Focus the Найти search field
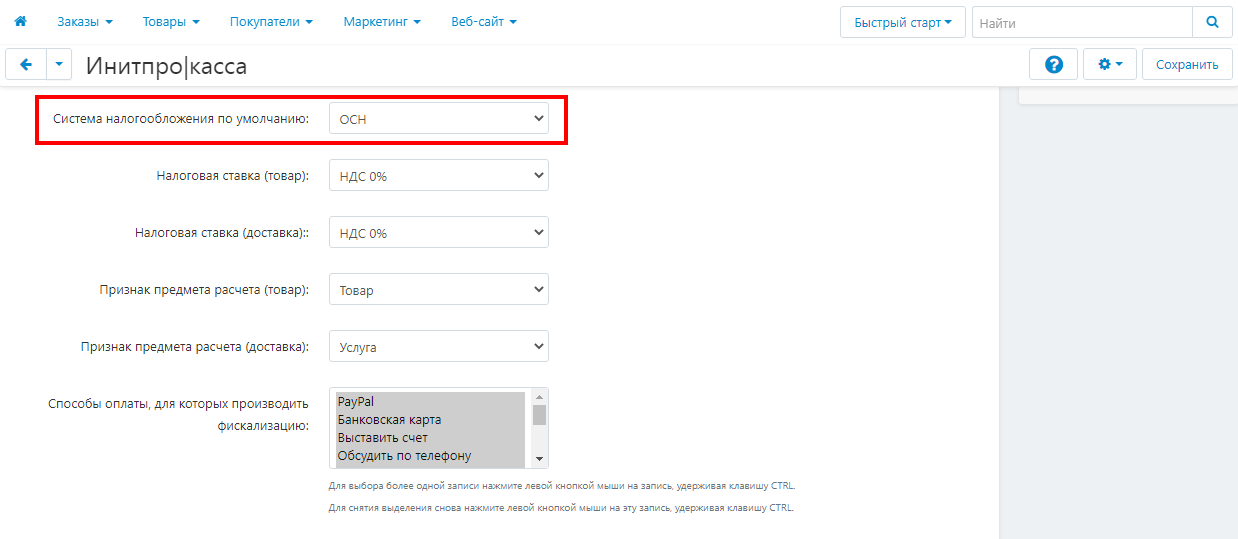This screenshot has height=539, width=1238. (x=1082, y=22)
